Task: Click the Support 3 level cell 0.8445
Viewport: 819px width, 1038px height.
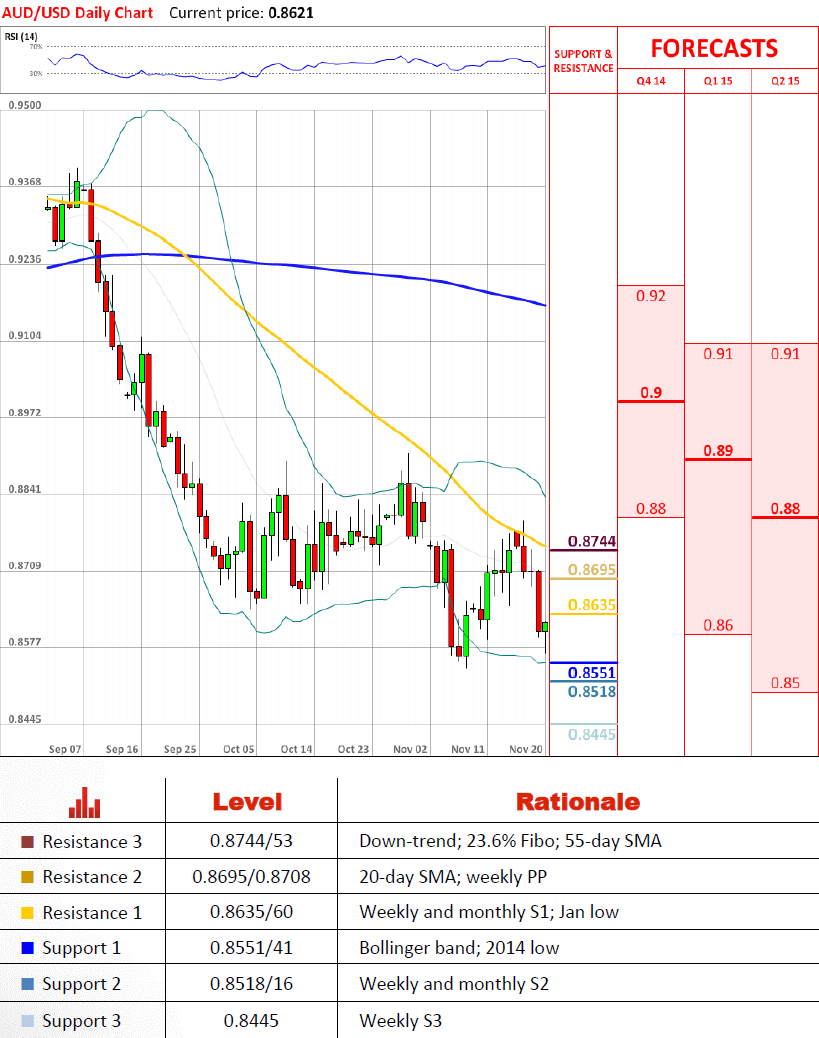Action: pos(251,1021)
